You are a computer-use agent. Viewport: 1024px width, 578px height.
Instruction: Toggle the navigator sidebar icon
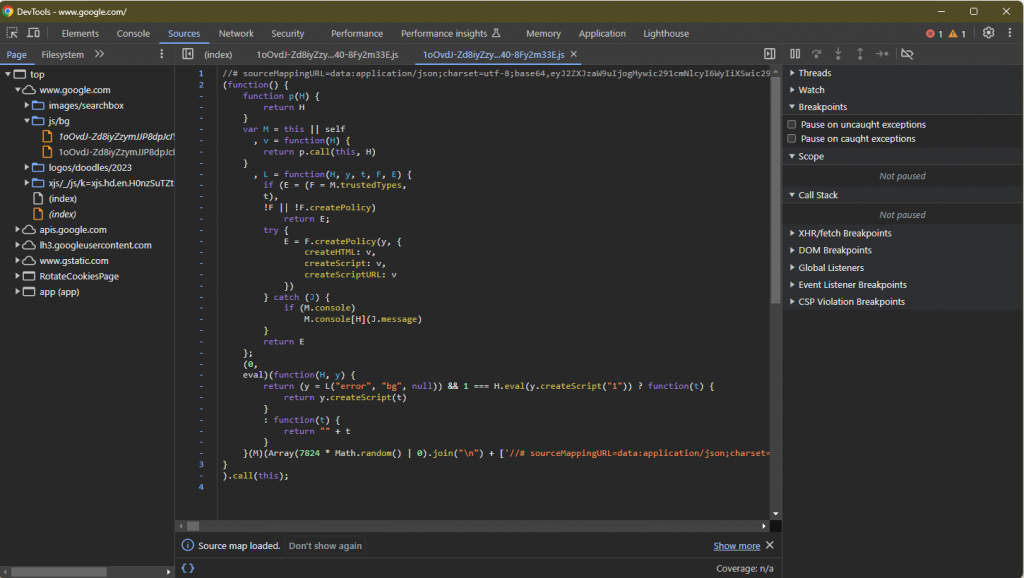point(187,54)
